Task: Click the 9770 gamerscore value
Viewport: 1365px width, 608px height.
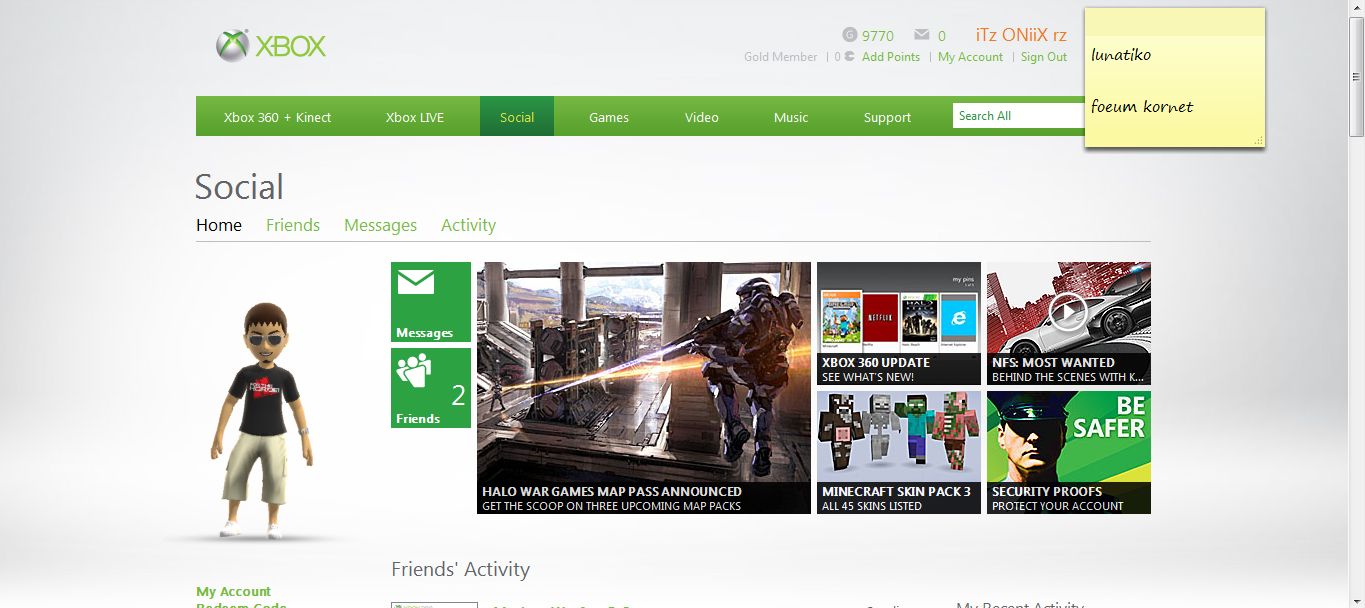Action: tap(878, 36)
